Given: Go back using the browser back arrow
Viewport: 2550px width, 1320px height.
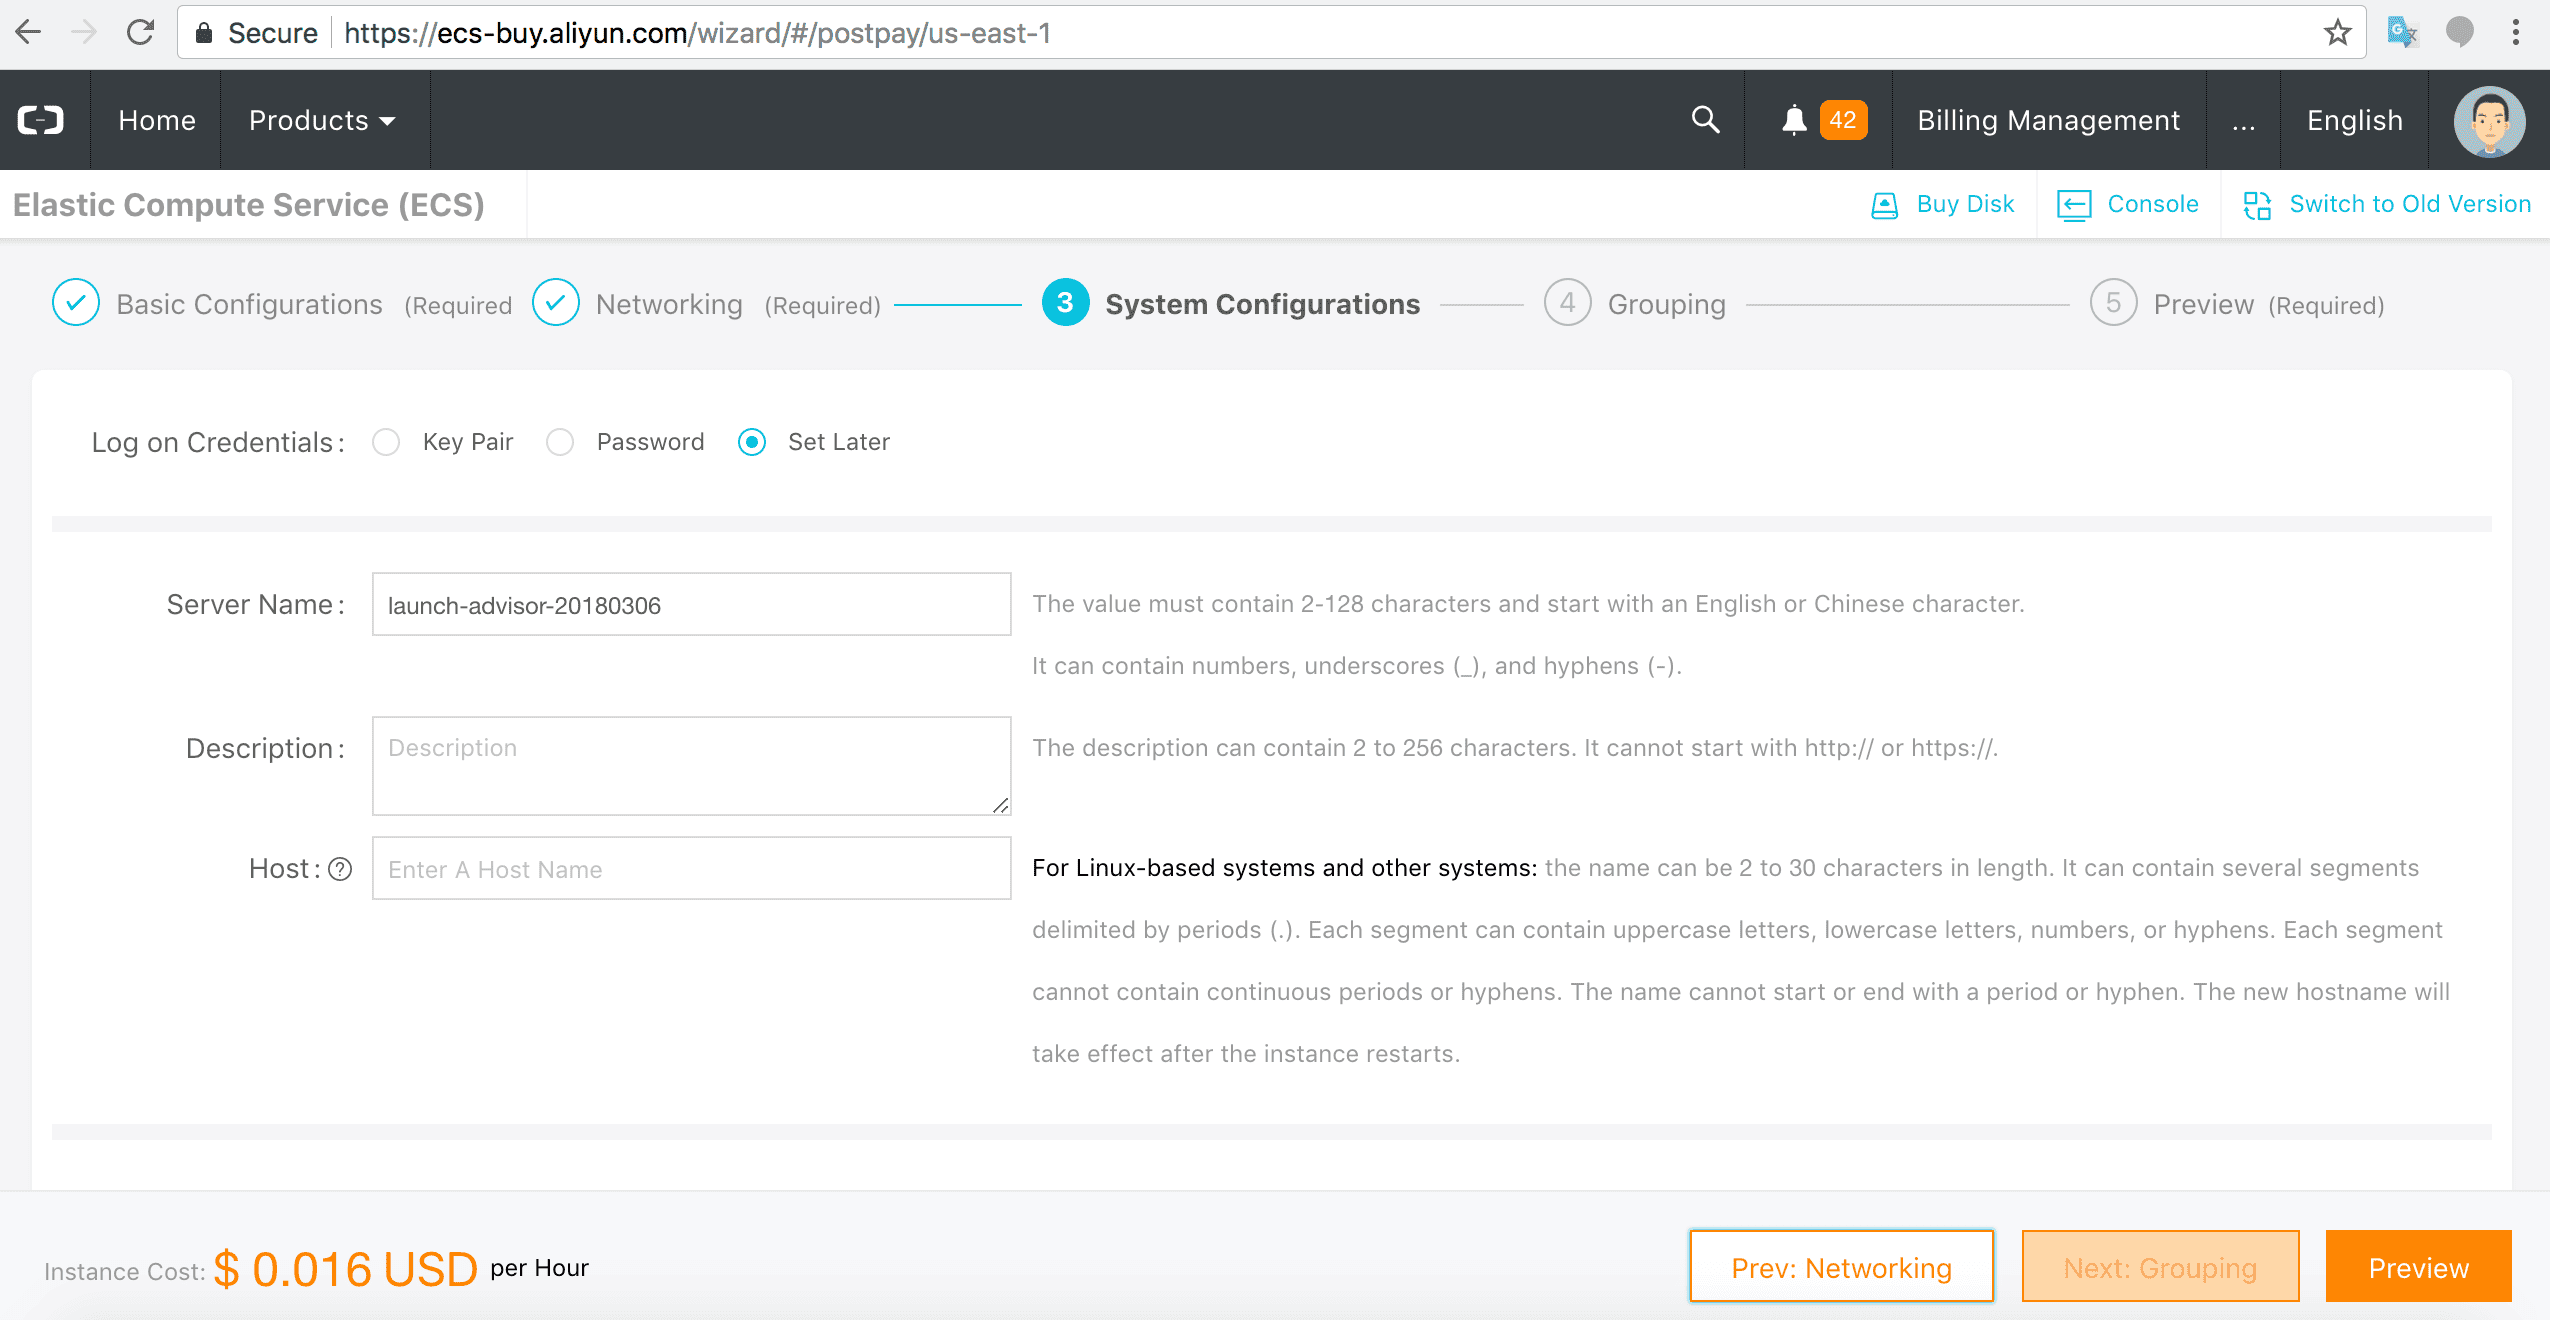Looking at the screenshot, I should pos(28,33).
